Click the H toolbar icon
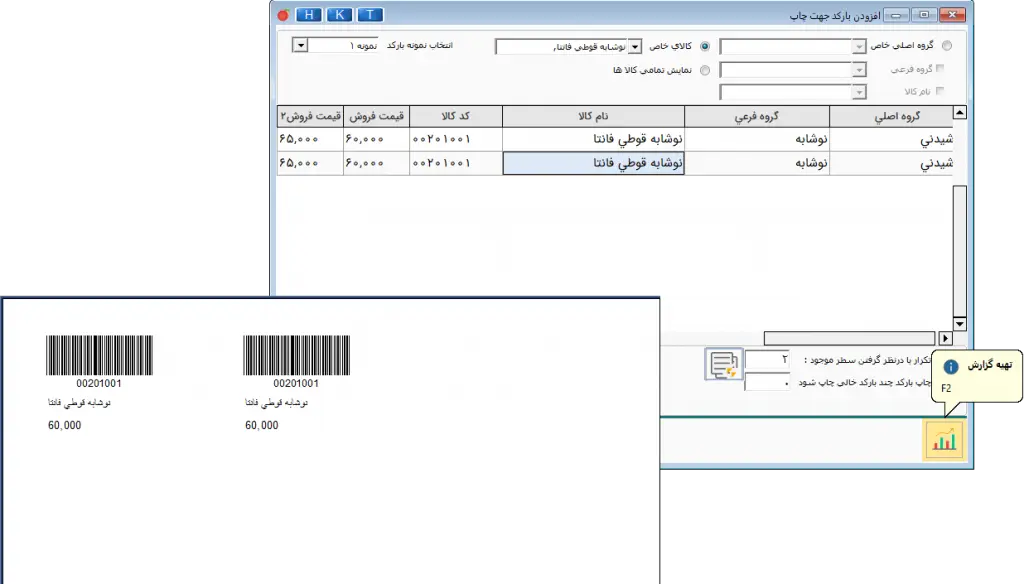 pos(310,14)
